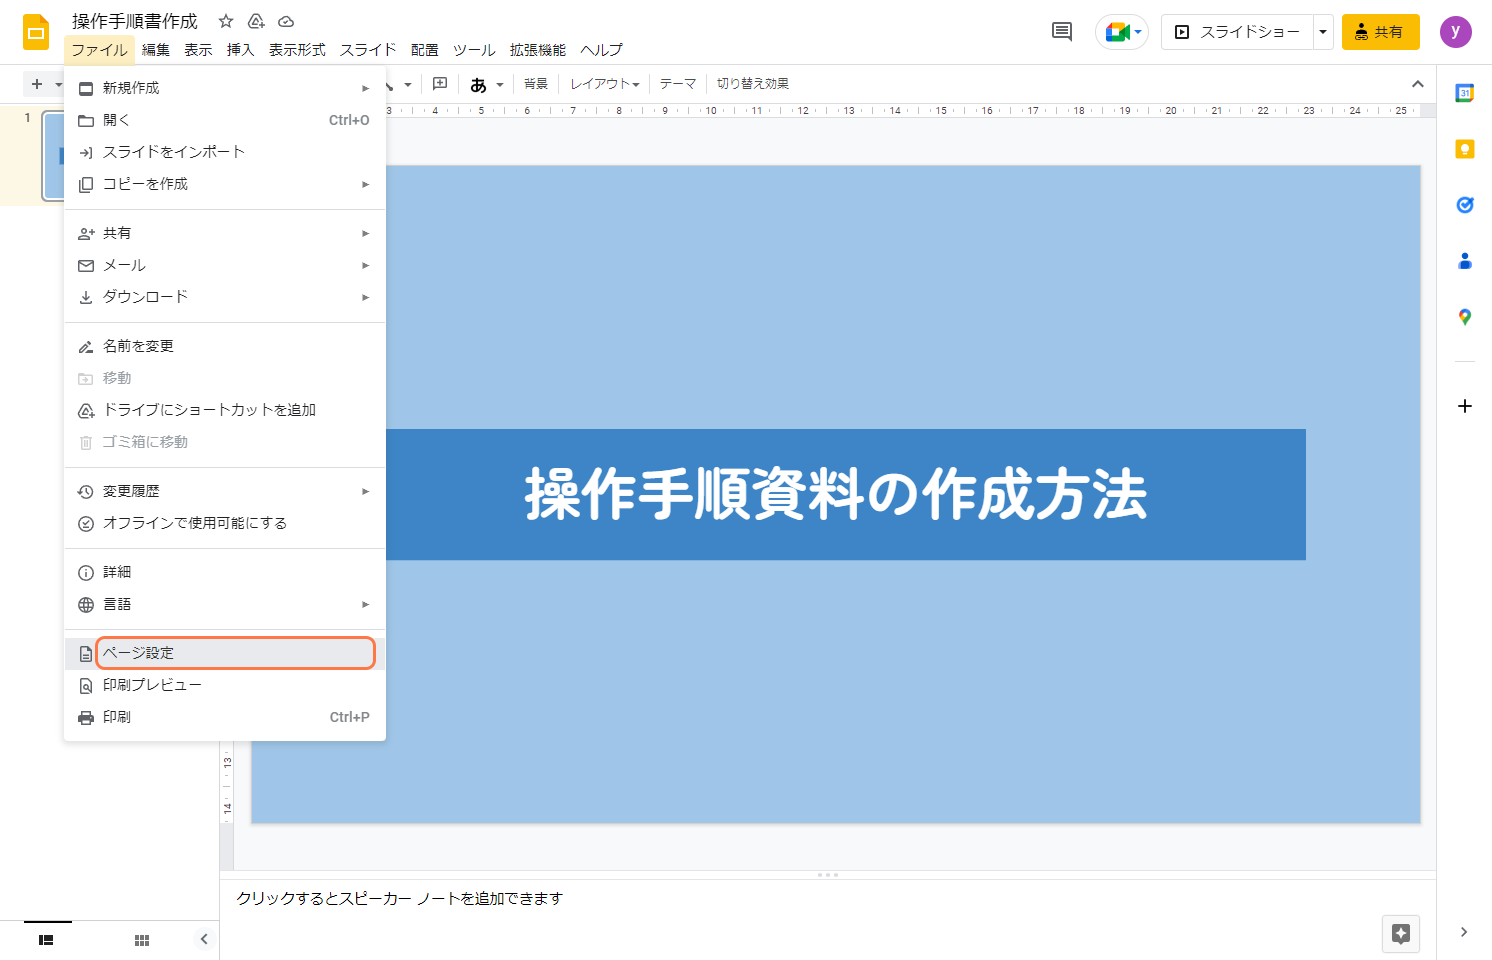
Task: Click the plus to get add-ons
Action: pyautogui.click(x=1465, y=406)
